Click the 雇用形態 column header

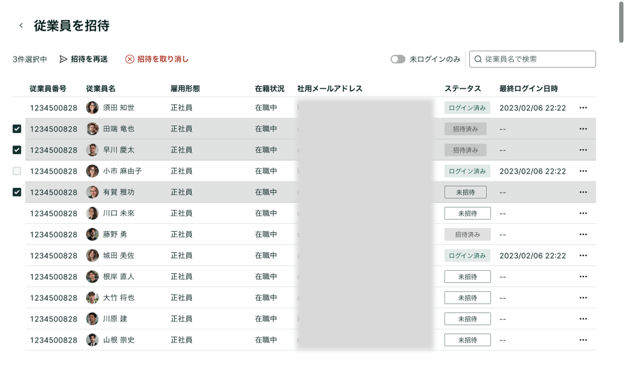[185, 89]
